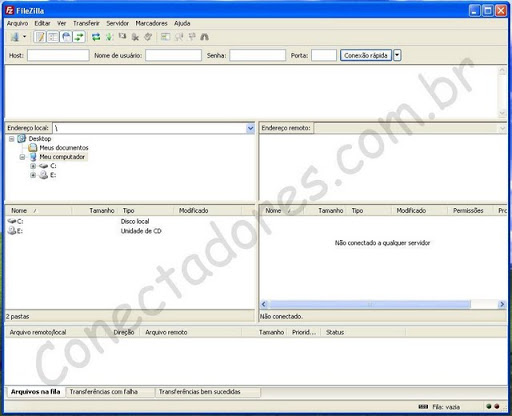Open the Editar menu
512x416 pixels.
click(x=42, y=23)
